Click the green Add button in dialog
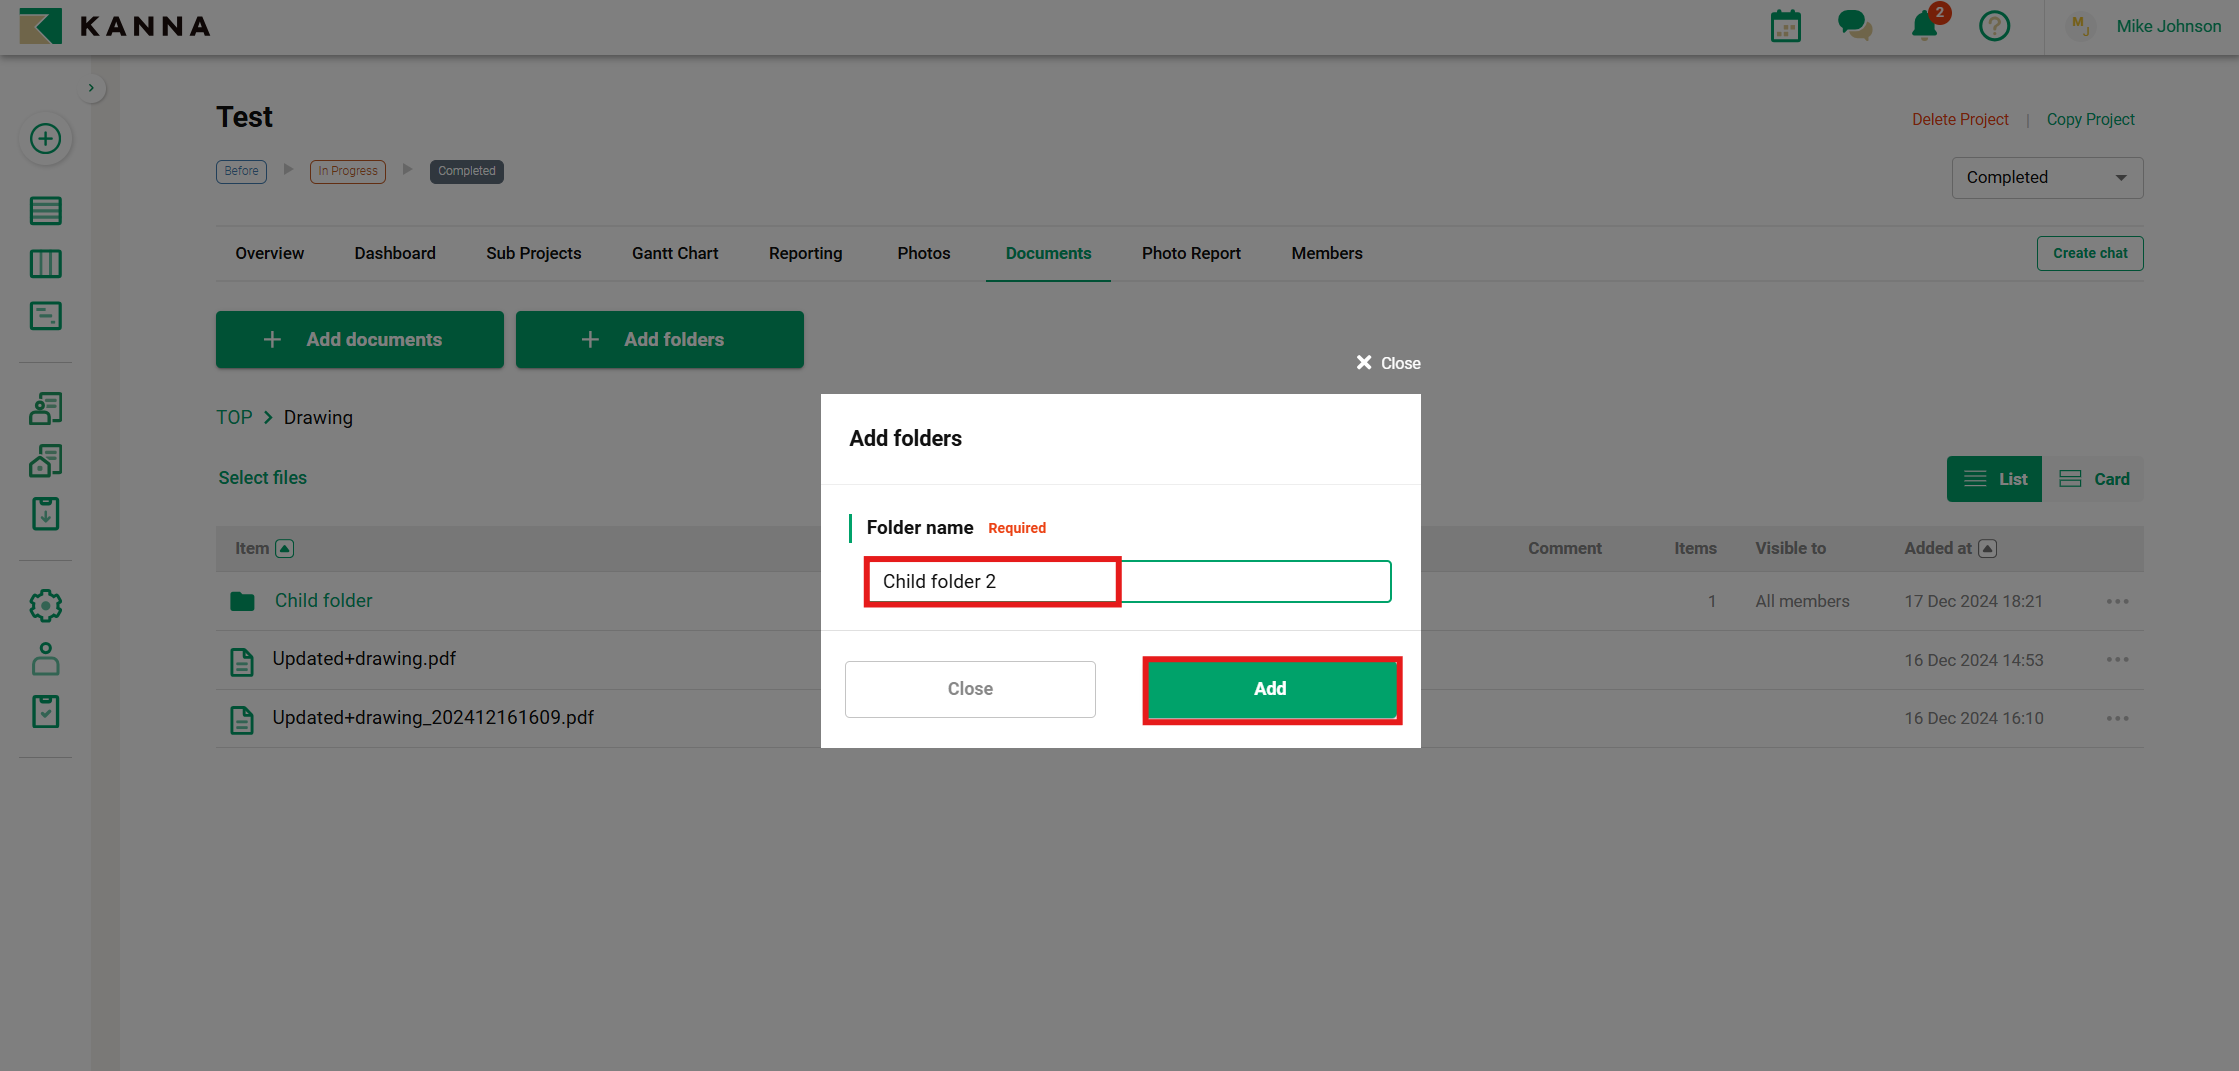The image size is (2239, 1071). (1270, 689)
